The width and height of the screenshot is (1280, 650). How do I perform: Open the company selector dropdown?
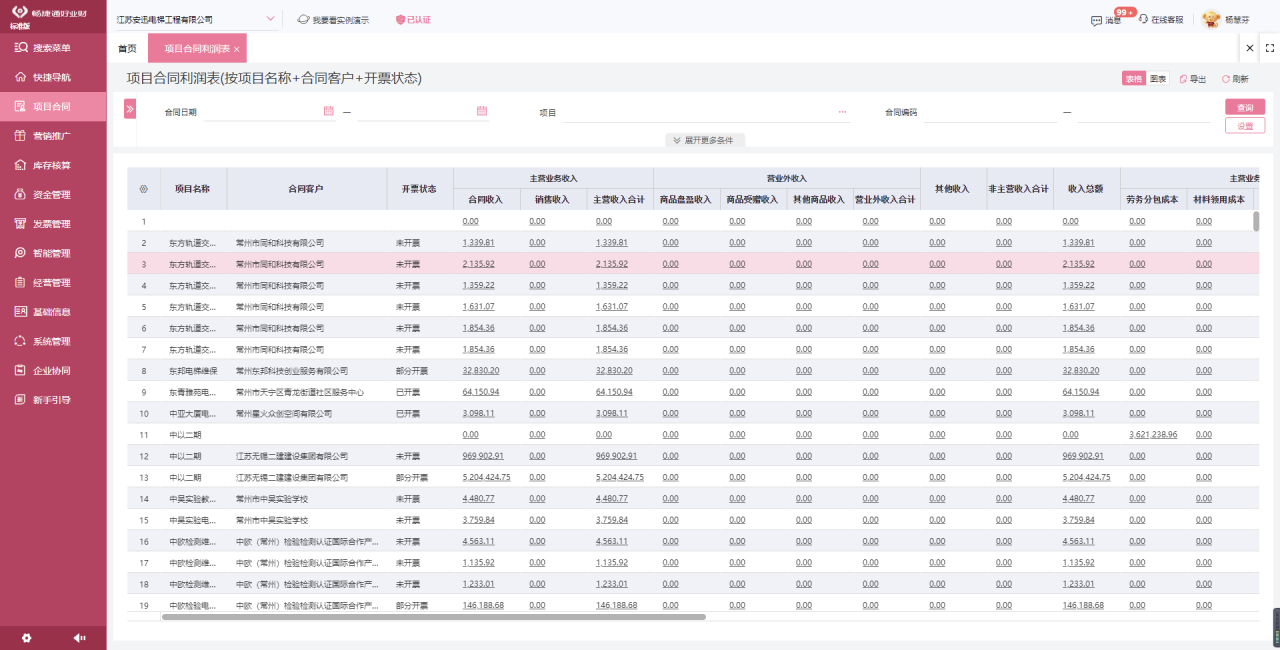click(271, 19)
